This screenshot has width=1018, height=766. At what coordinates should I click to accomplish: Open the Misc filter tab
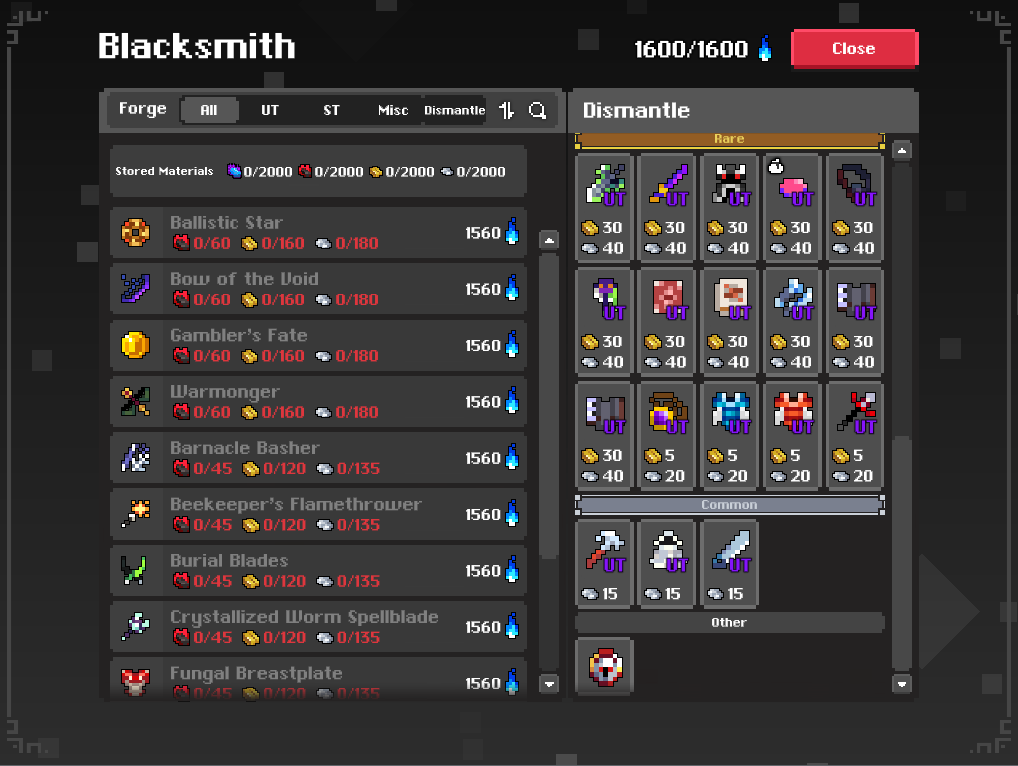tap(393, 110)
